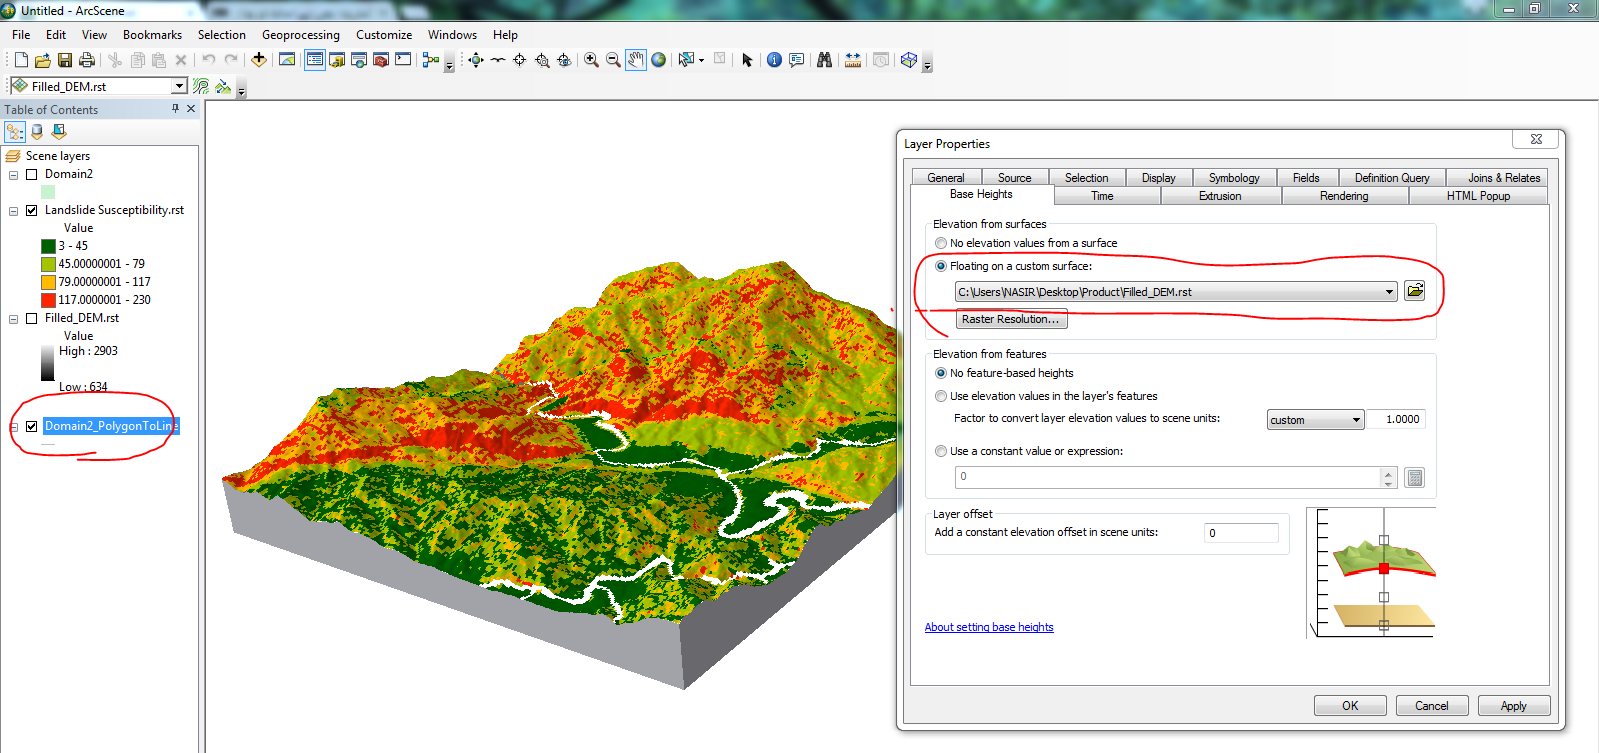Activate the Select Elements arrow tool

coord(747,60)
